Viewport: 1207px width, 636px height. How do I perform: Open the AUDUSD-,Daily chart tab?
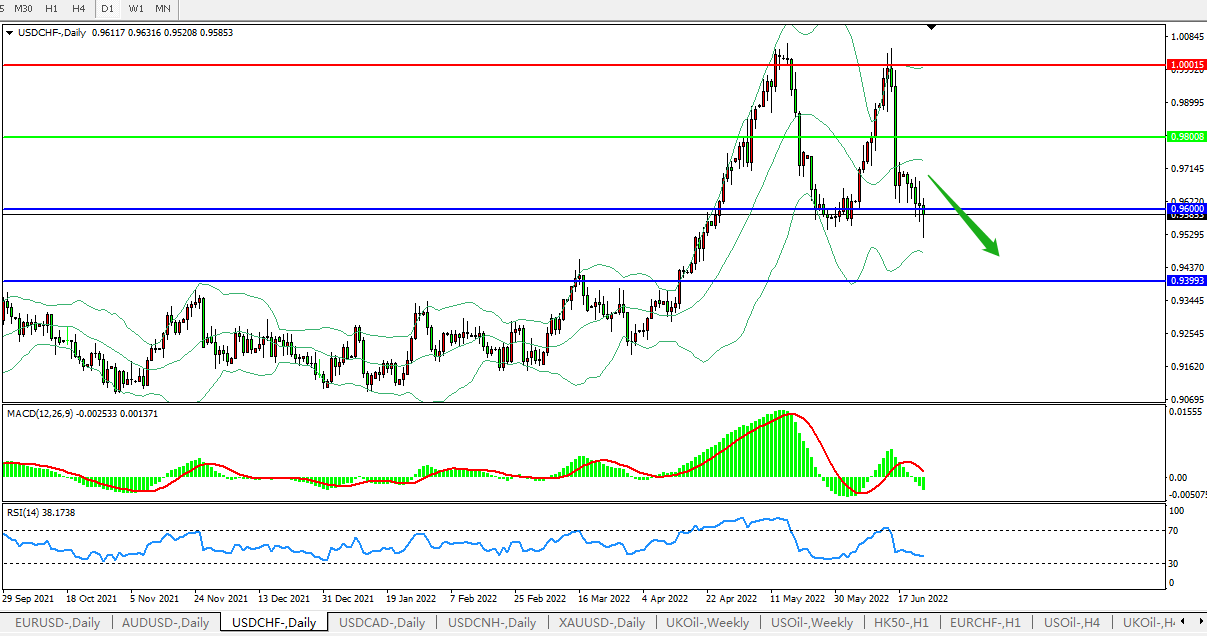(x=166, y=622)
